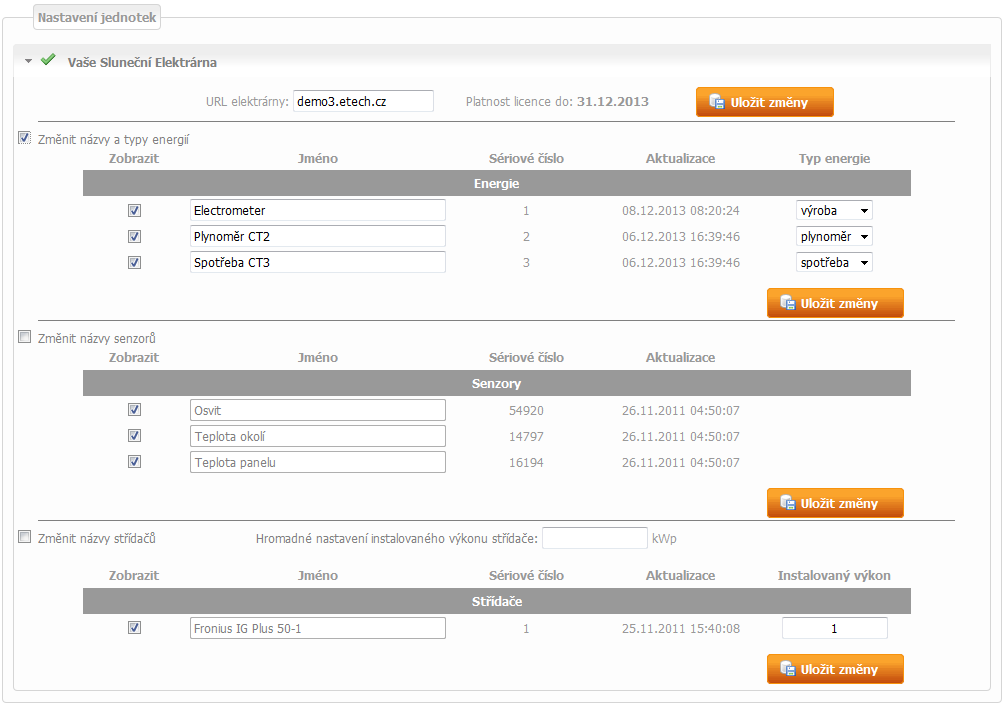
Task: Toggle 'Změnit názvy a typy energií' checkbox
Action: pyautogui.click(x=25, y=139)
